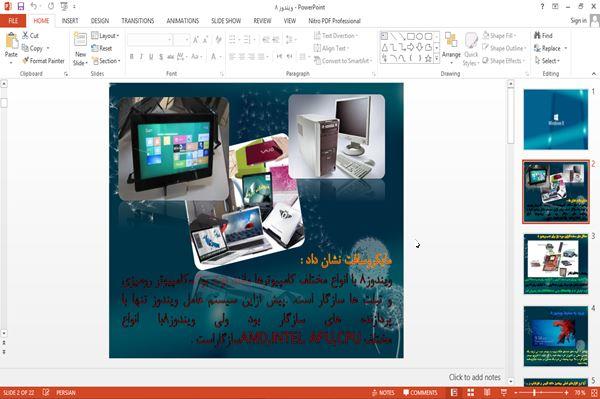Increase font size with the large A icon

[x=196, y=40]
